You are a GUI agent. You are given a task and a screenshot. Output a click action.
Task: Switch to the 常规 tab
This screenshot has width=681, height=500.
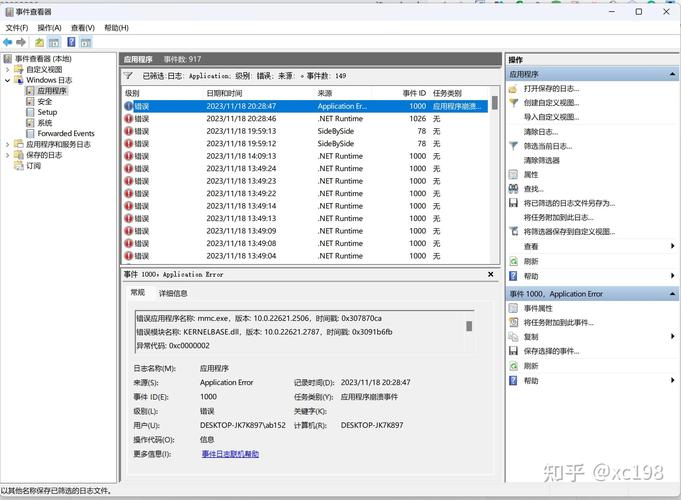click(x=138, y=292)
